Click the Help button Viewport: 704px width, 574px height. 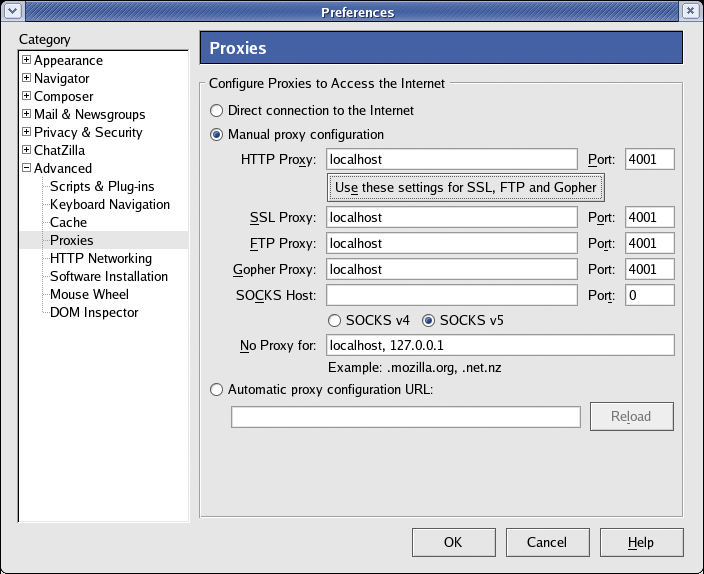641,542
